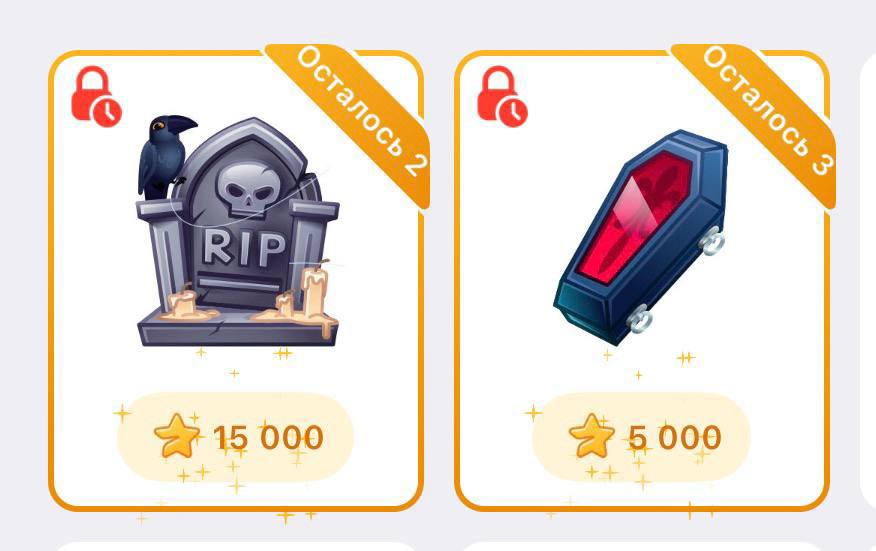The width and height of the screenshot is (876, 551).
Task: Click the red lock icon on tombstone card
Action: [96, 96]
